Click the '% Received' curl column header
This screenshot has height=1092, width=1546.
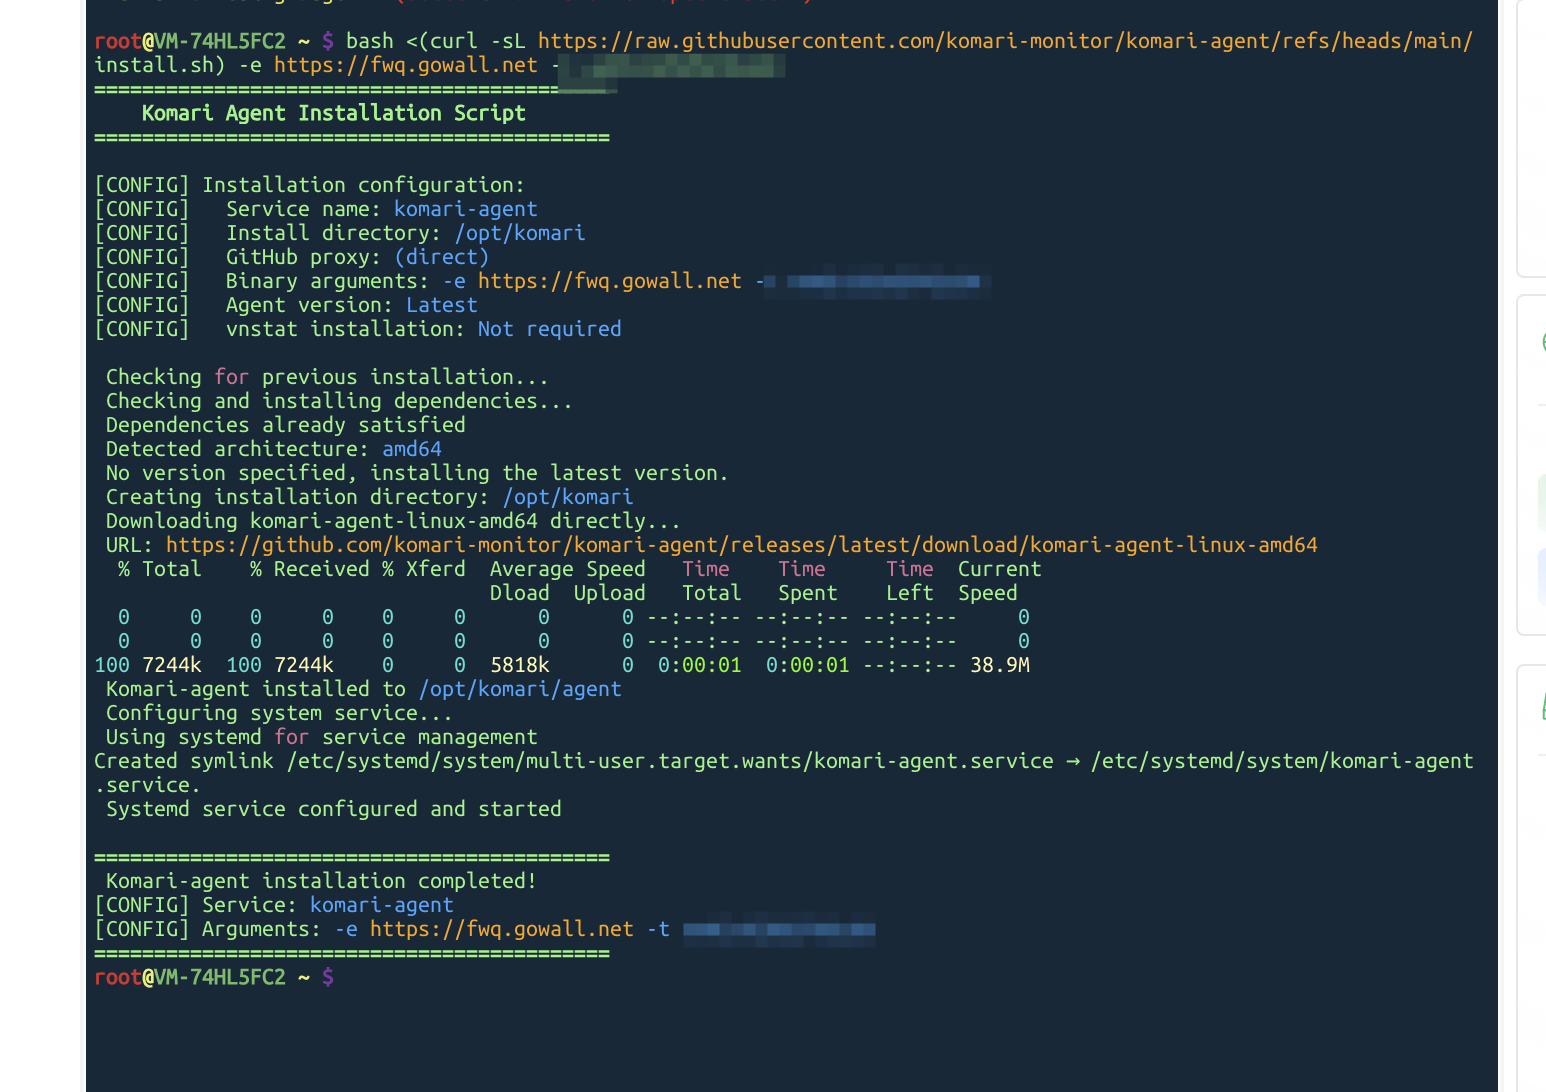[x=310, y=569]
